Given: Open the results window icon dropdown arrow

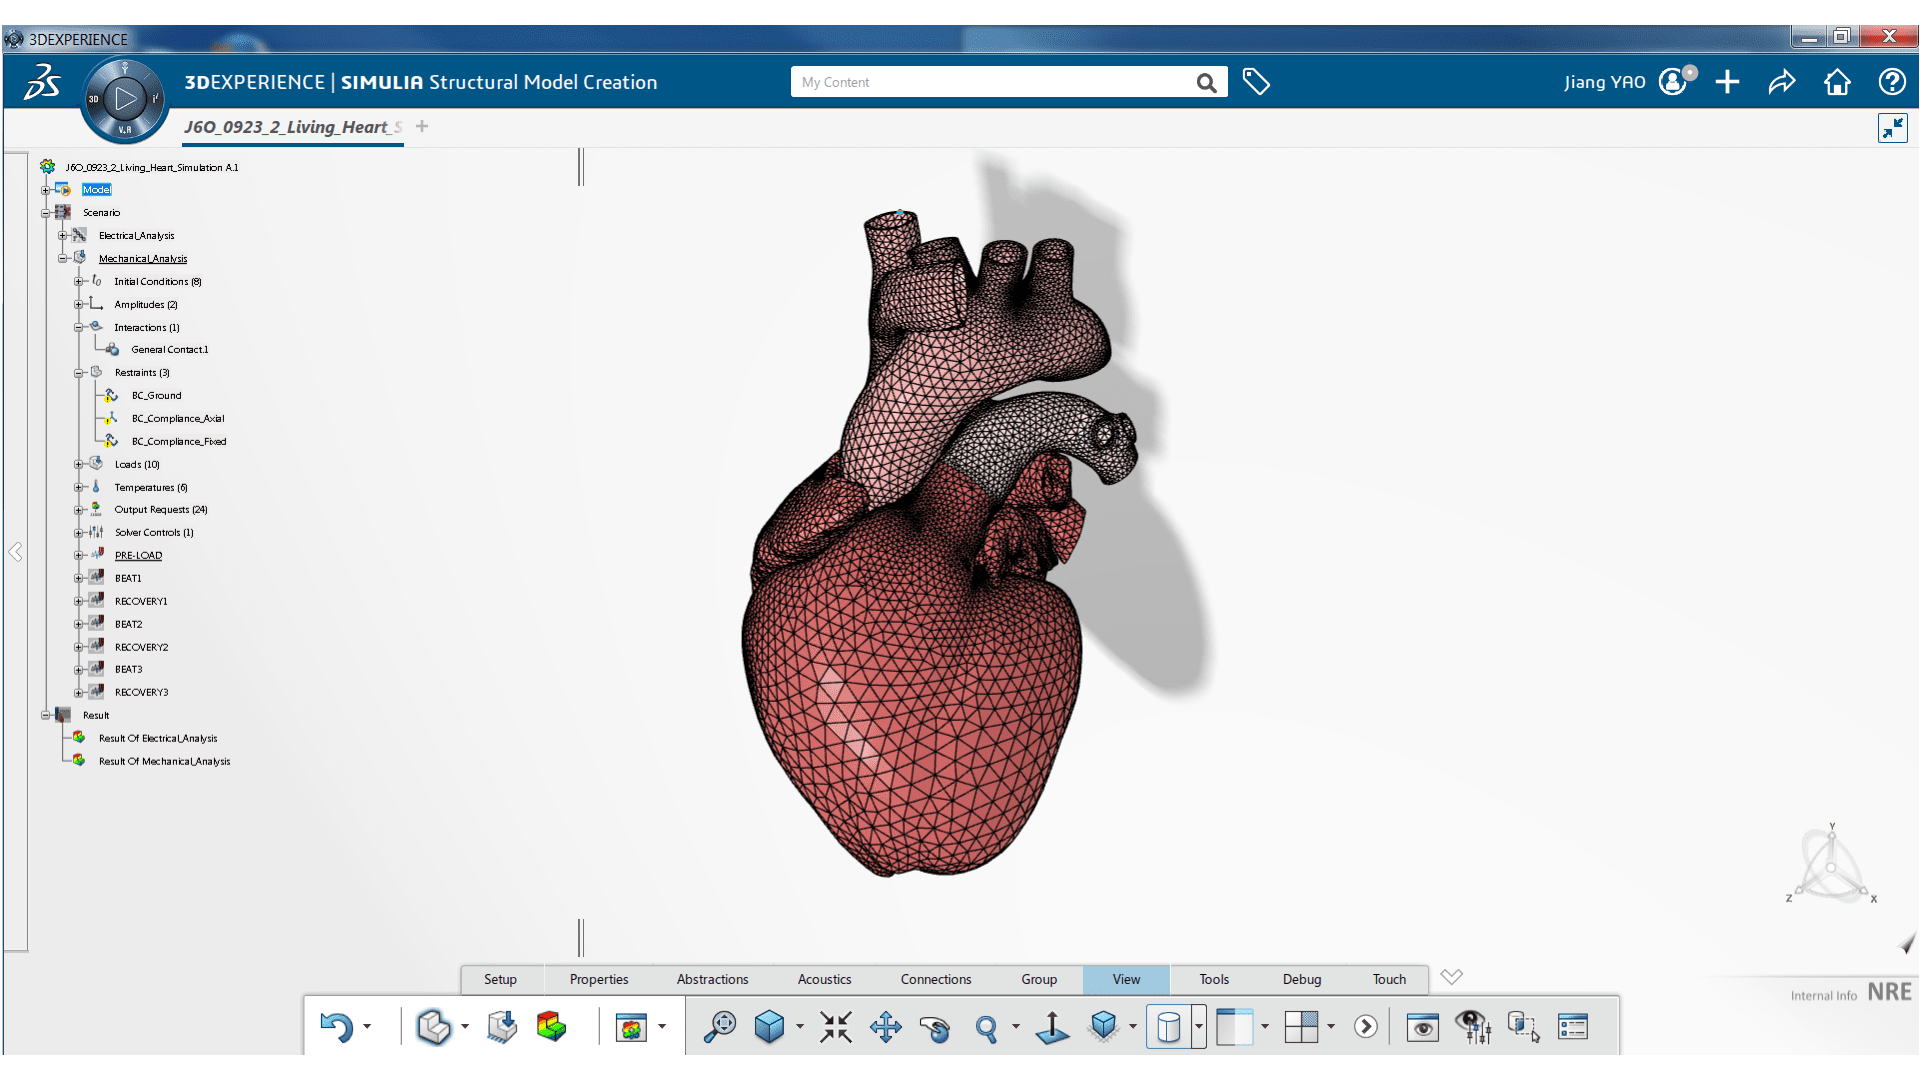Looking at the screenshot, I should pos(662,1027).
